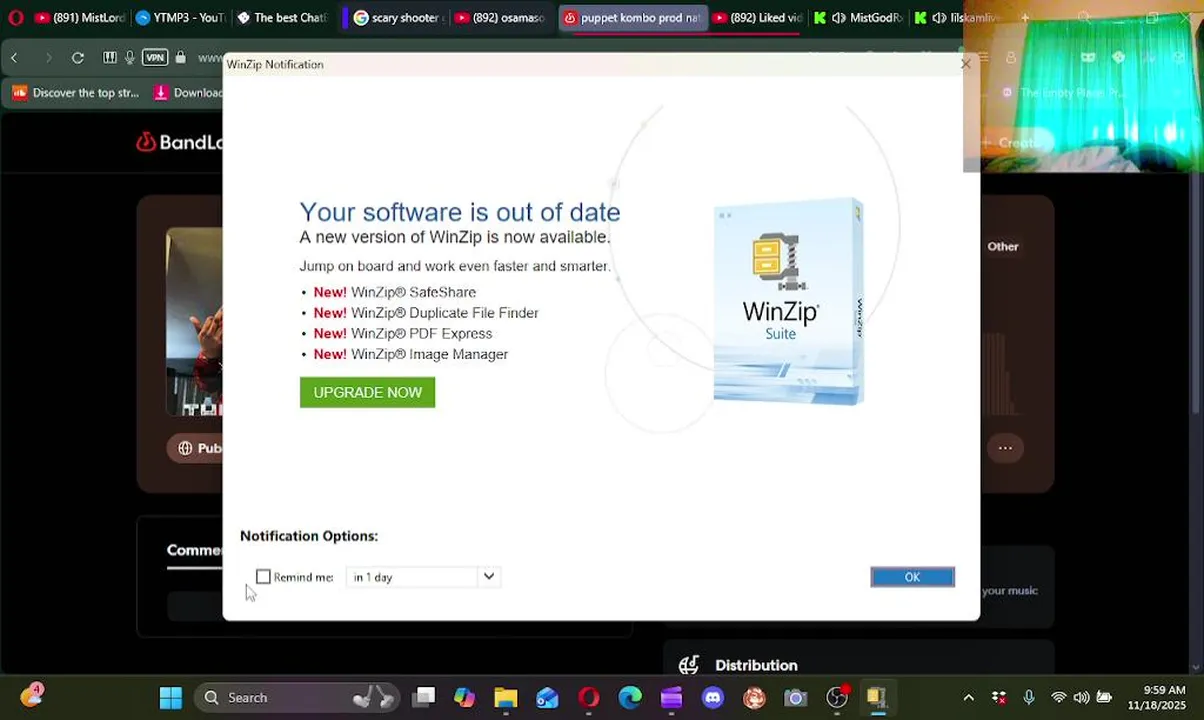
Task: Go back in the Opera browser
Action: click(x=14, y=58)
